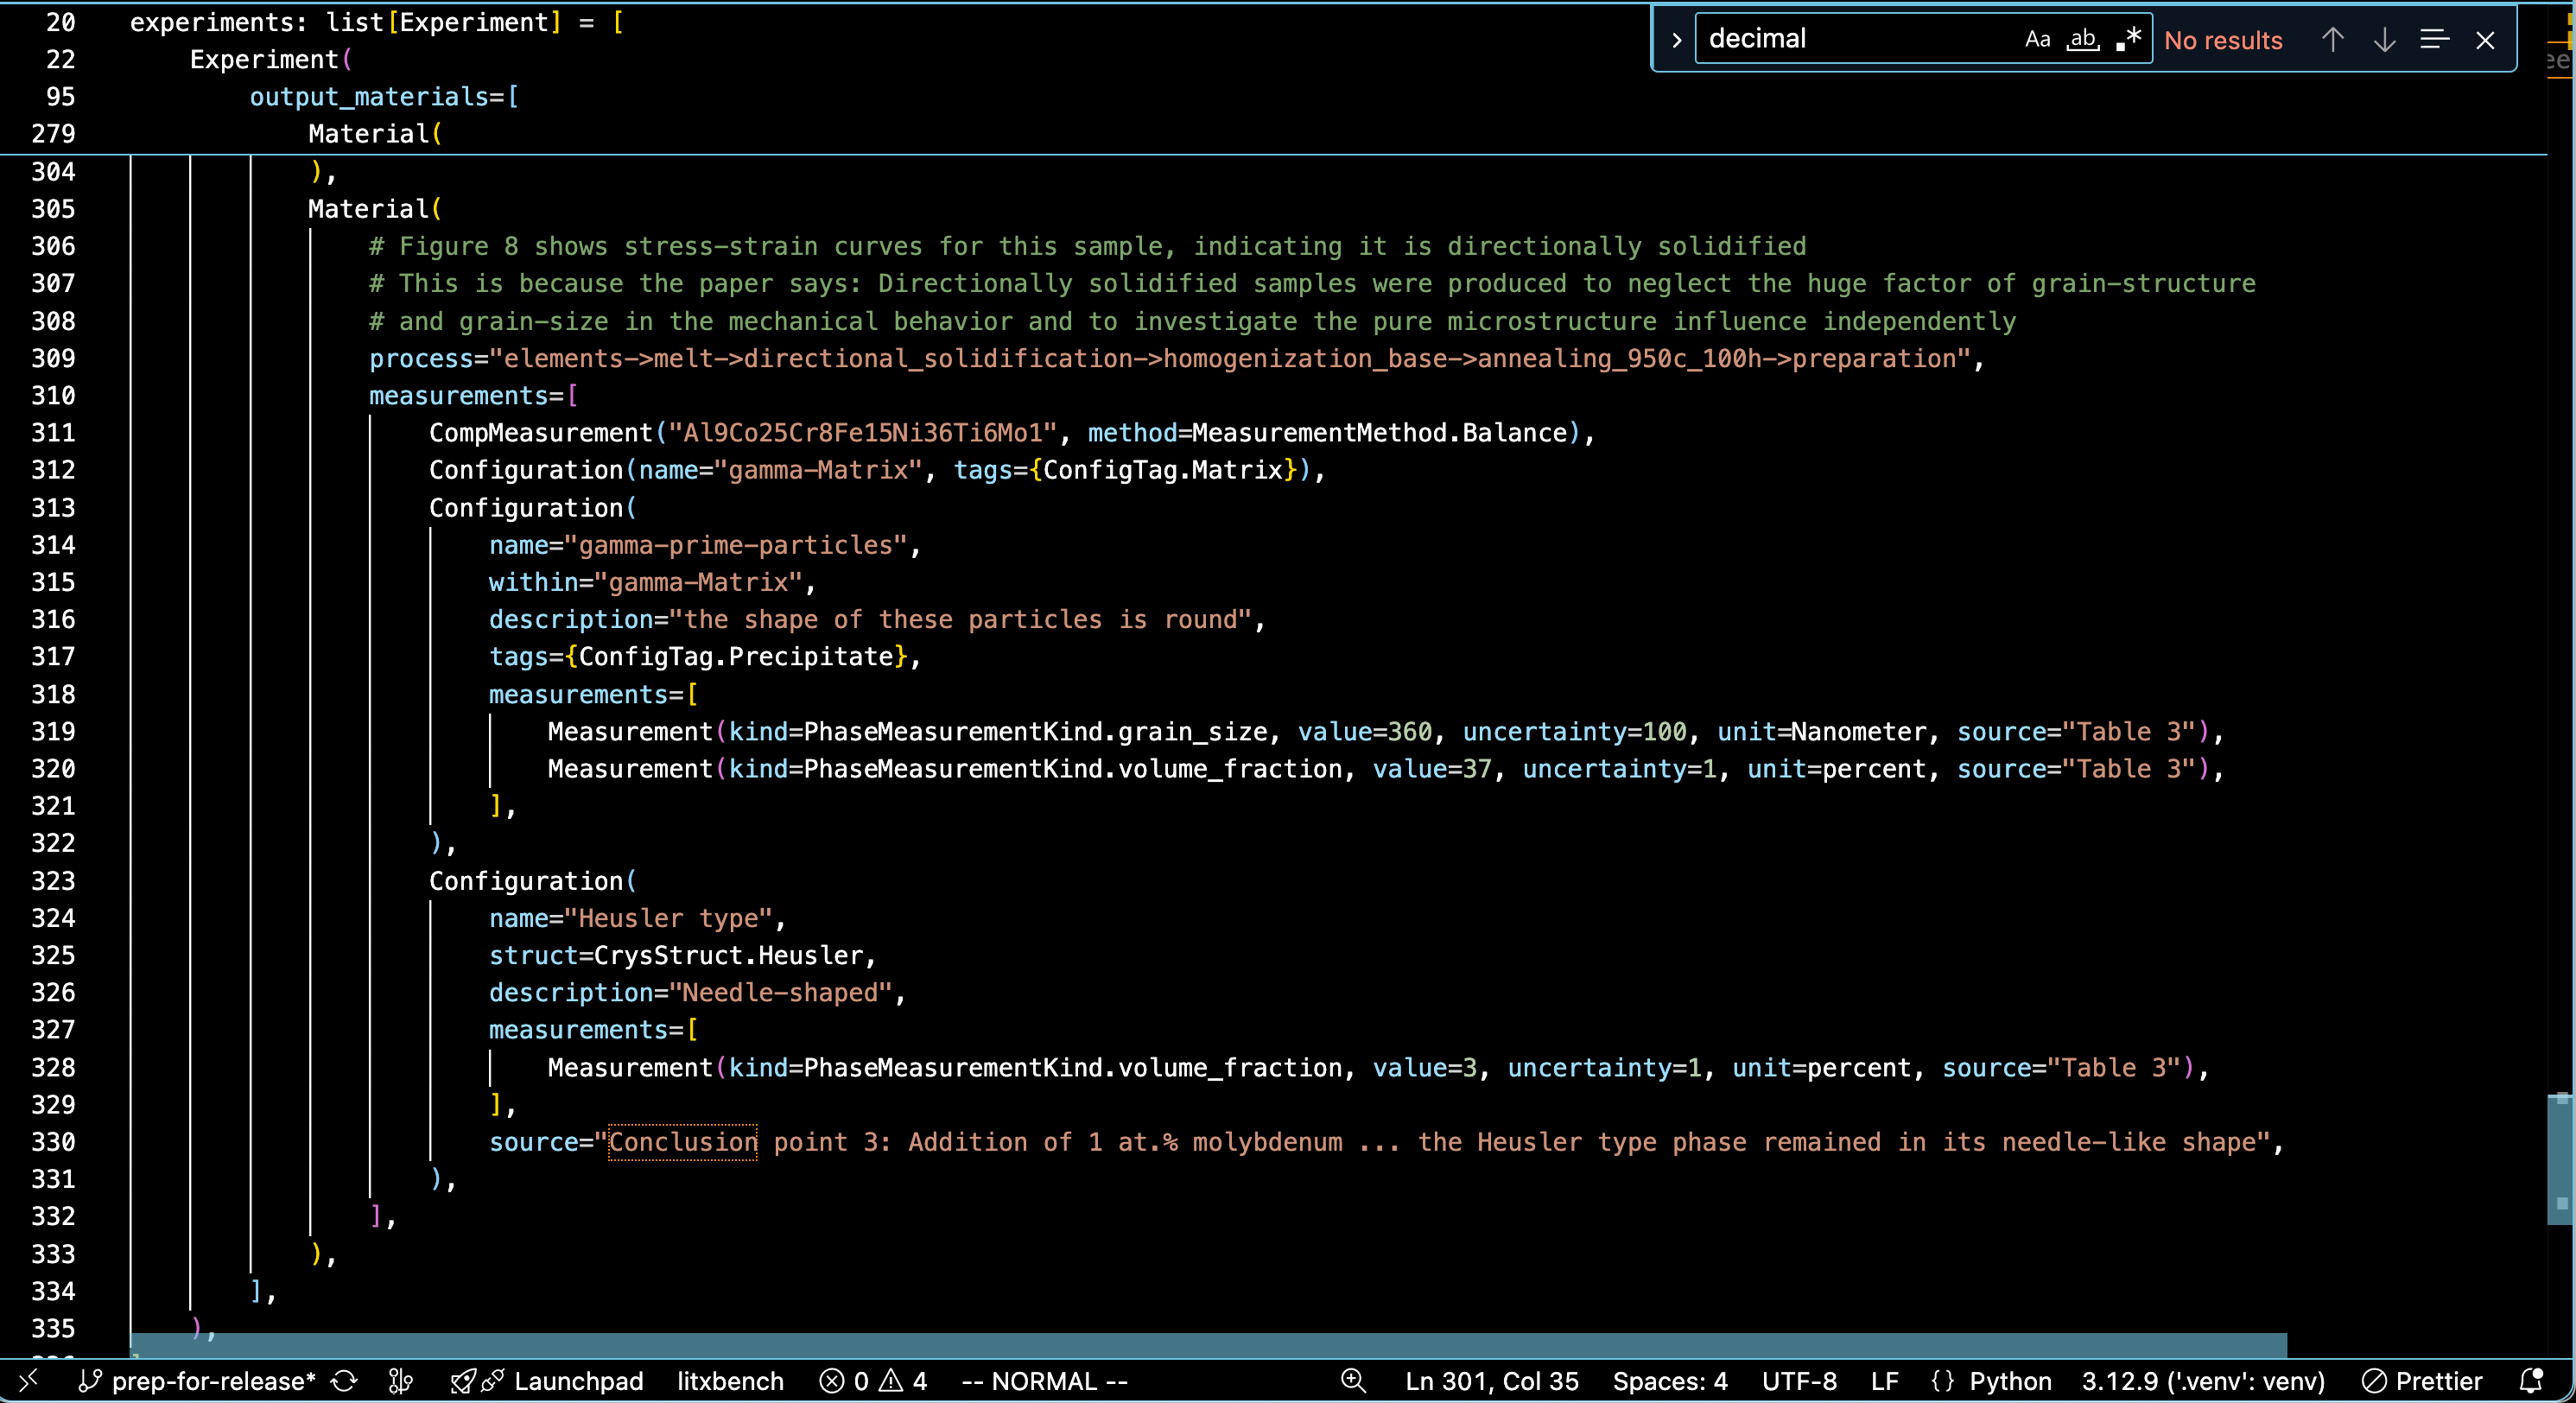Change file encoding UTF-8
2576x1403 pixels.
[x=1798, y=1381]
